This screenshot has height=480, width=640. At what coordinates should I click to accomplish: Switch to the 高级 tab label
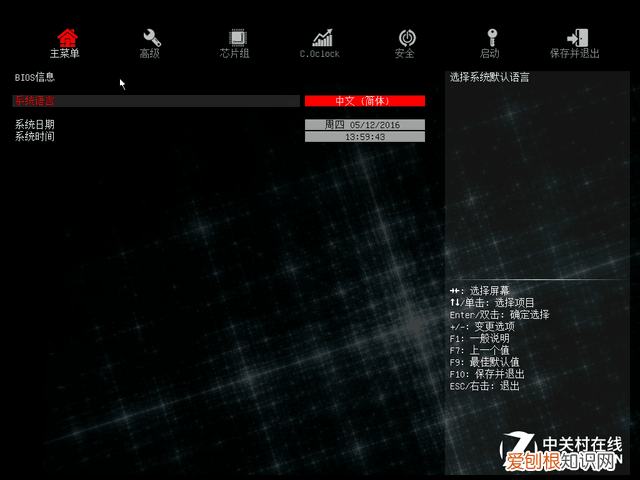coord(150,54)
